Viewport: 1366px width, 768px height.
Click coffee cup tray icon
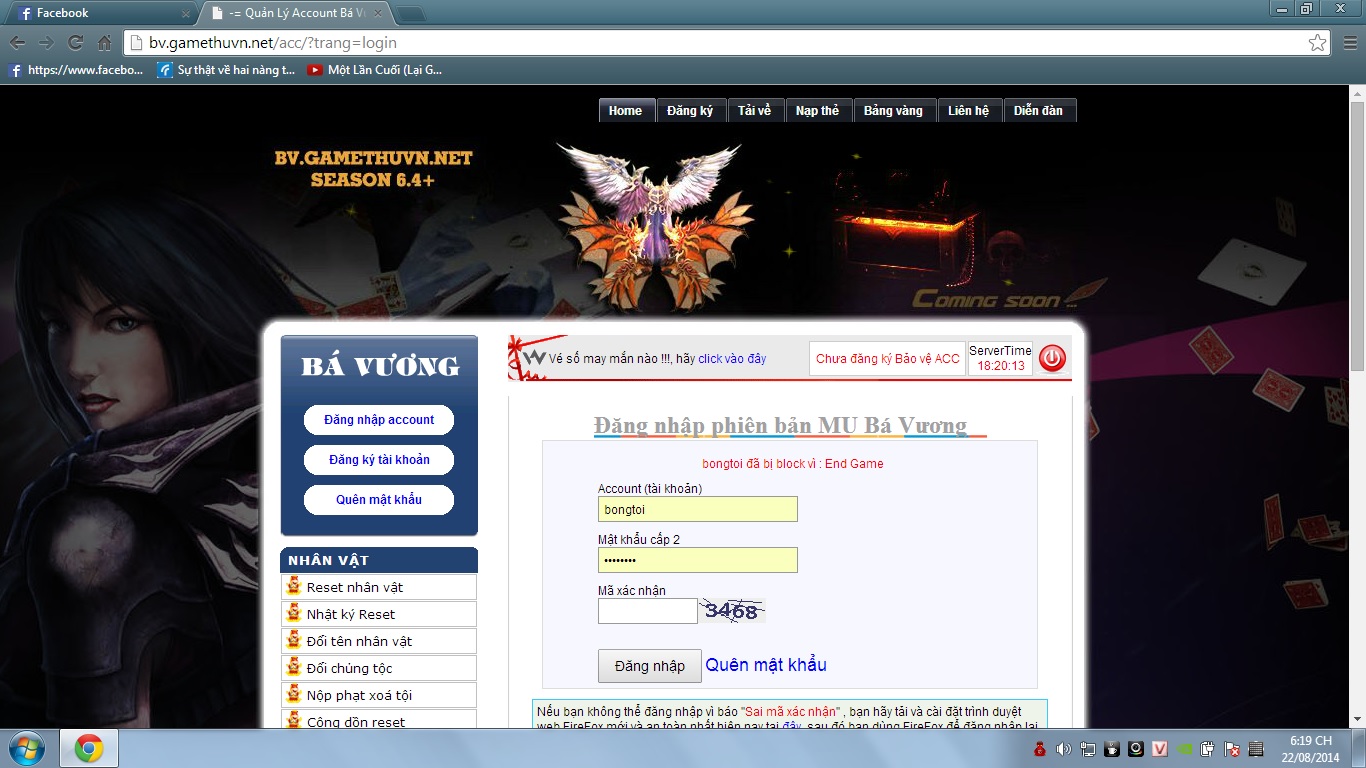pos(1111,749)
